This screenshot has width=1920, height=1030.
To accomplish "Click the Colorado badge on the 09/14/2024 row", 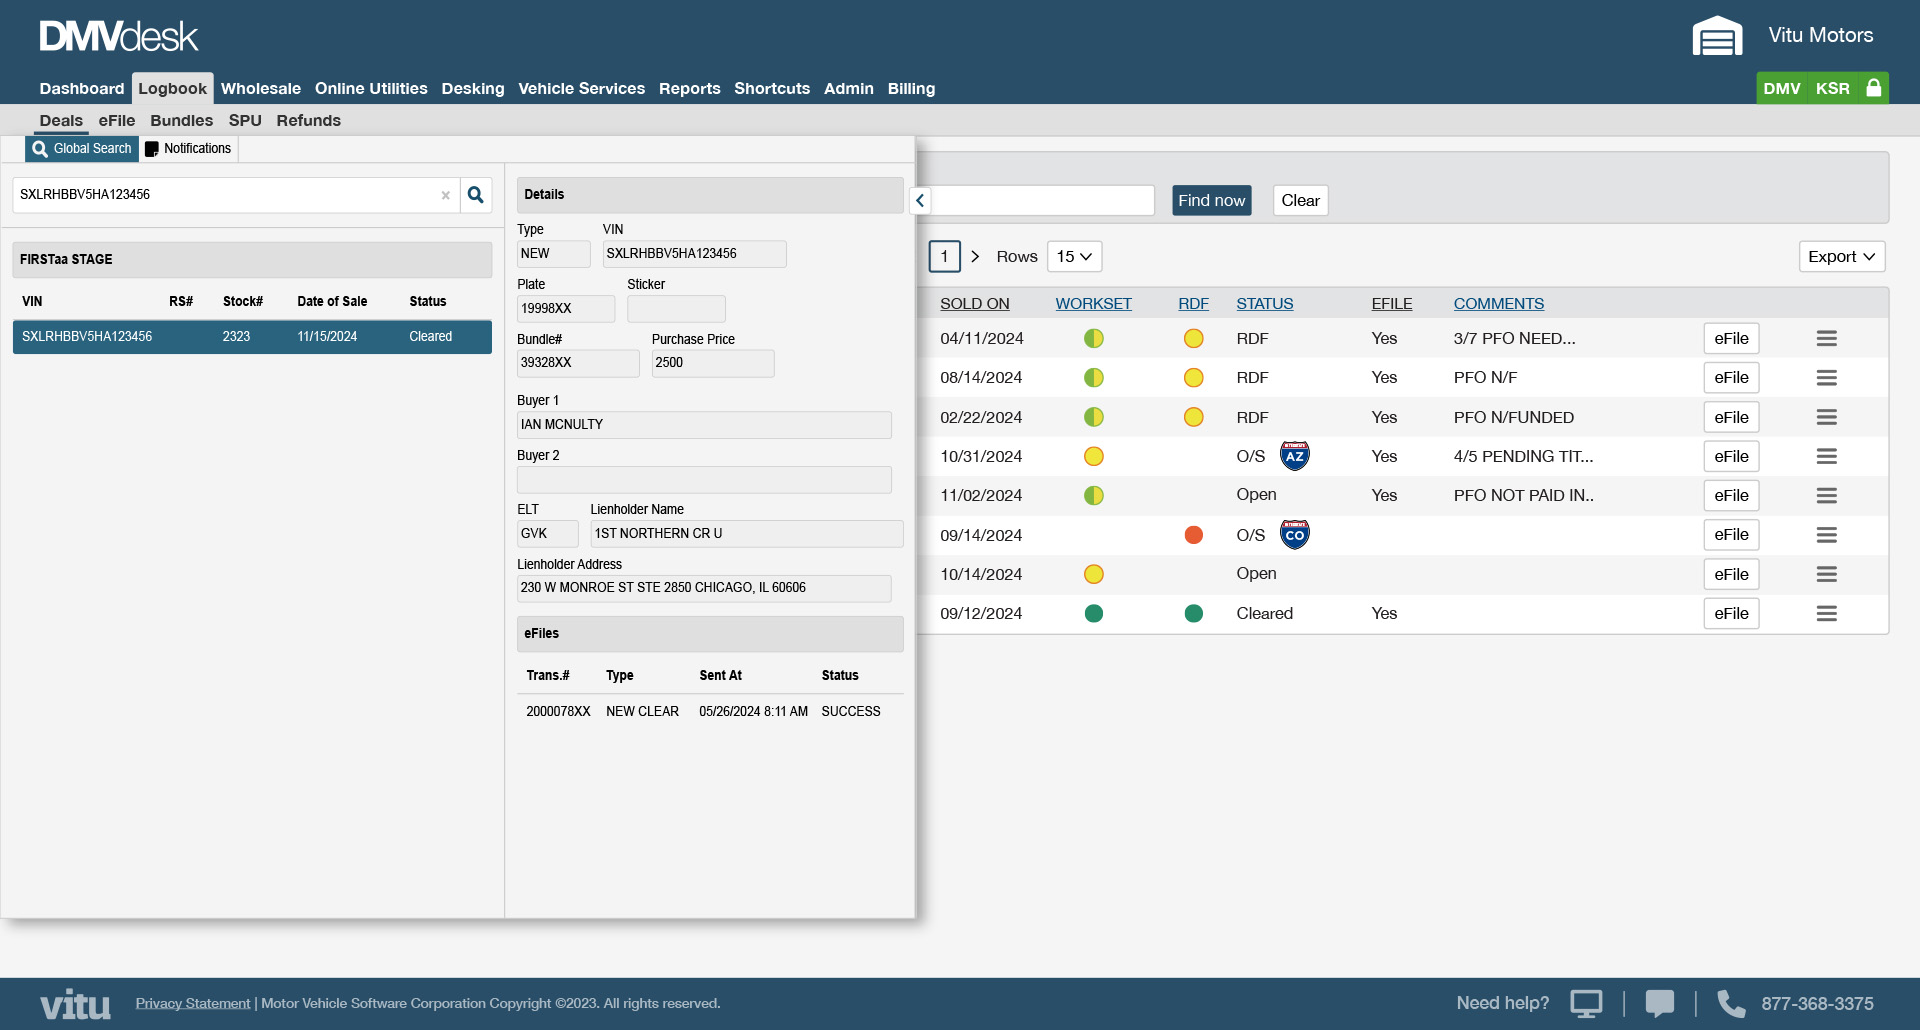I will click(1295, 534).
